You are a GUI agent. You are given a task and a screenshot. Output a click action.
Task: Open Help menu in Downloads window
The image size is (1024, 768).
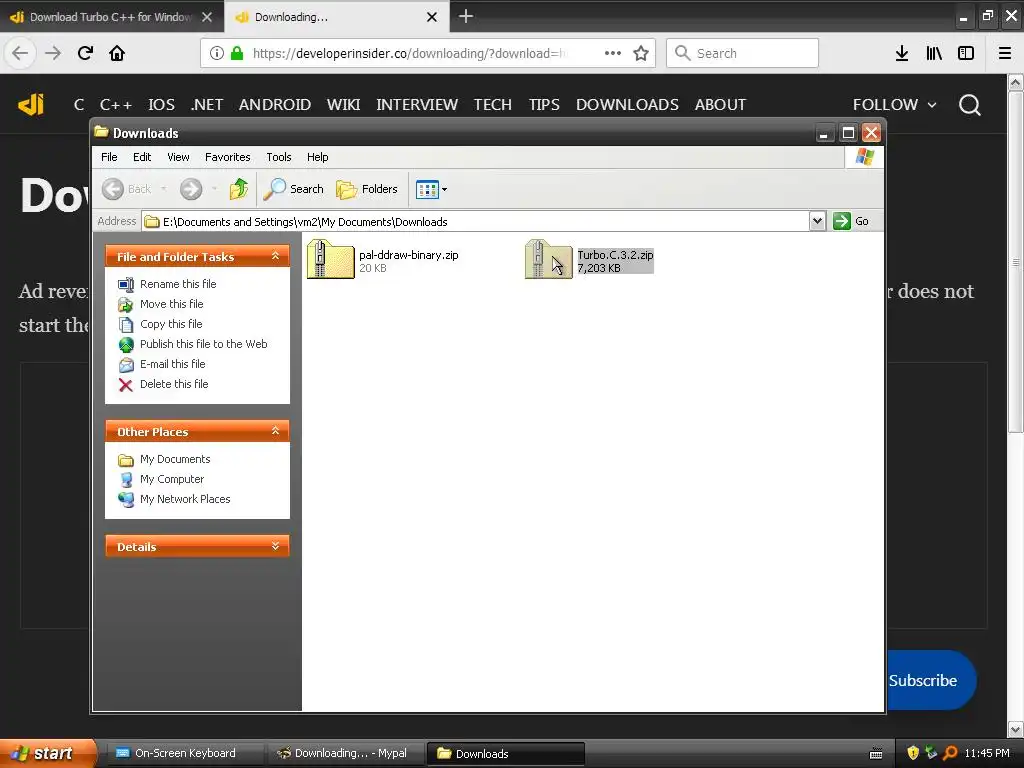click(317, 157)
